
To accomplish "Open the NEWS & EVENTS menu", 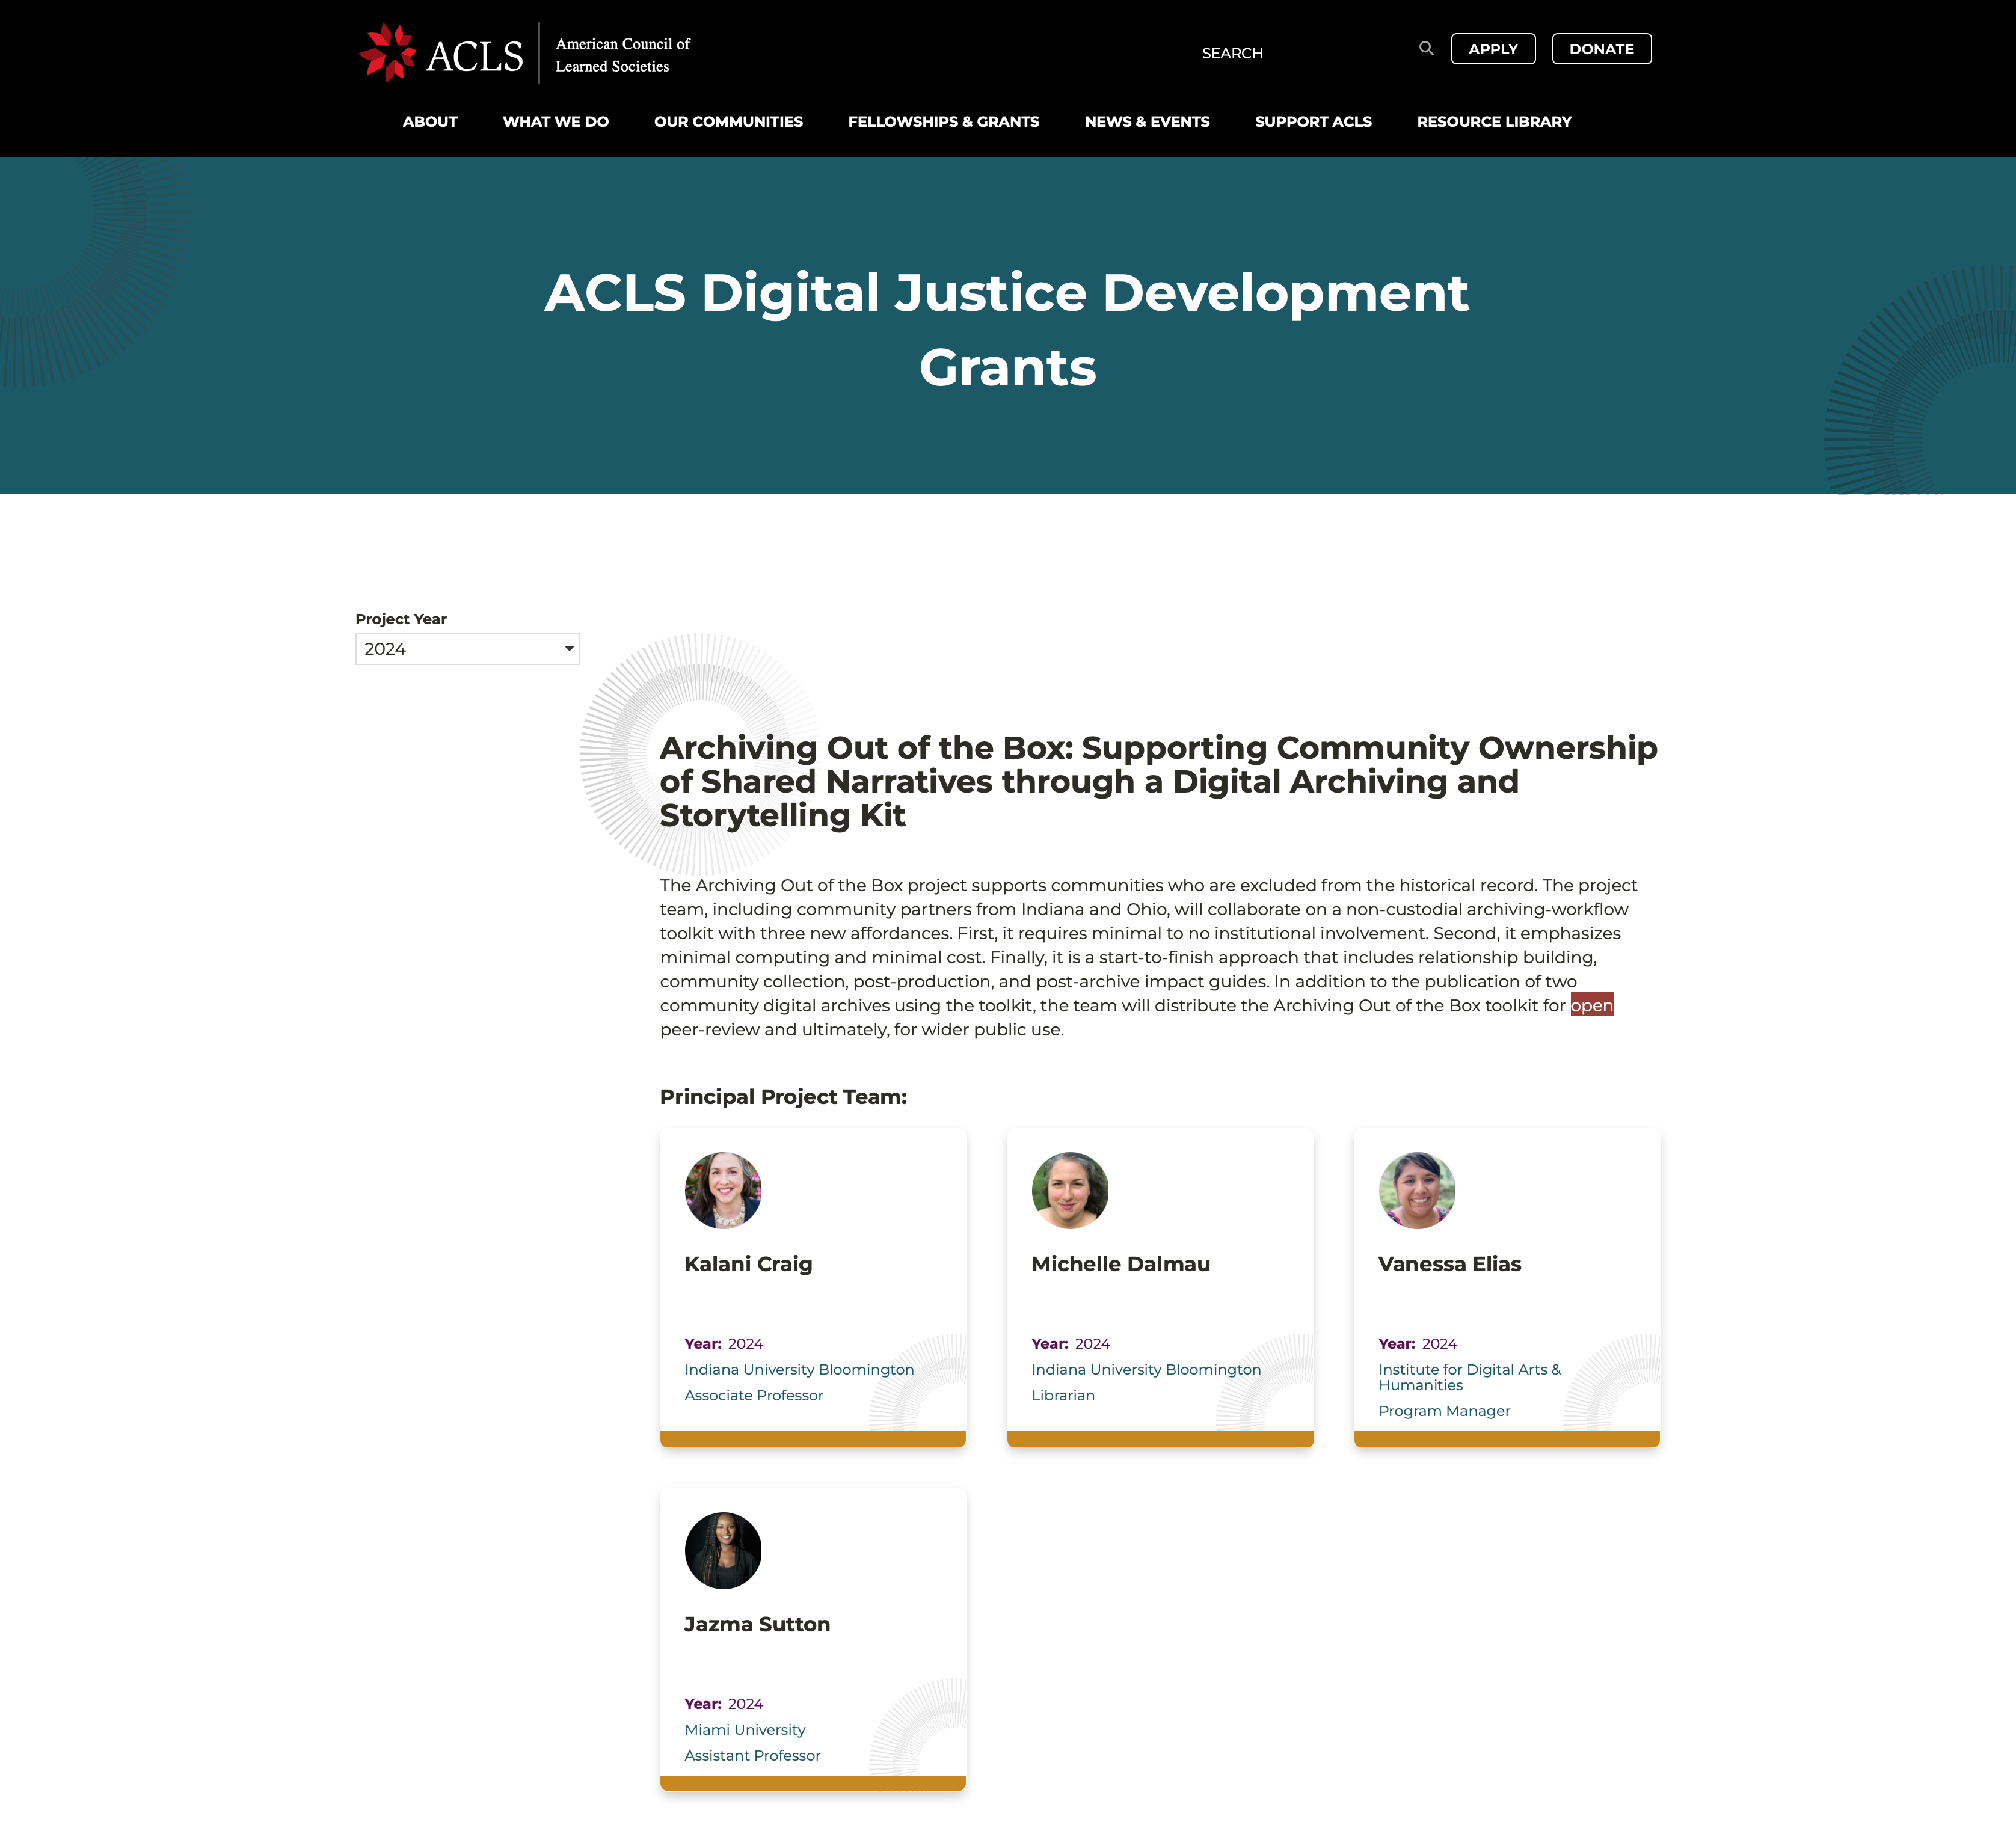I will coord(1147,122).
